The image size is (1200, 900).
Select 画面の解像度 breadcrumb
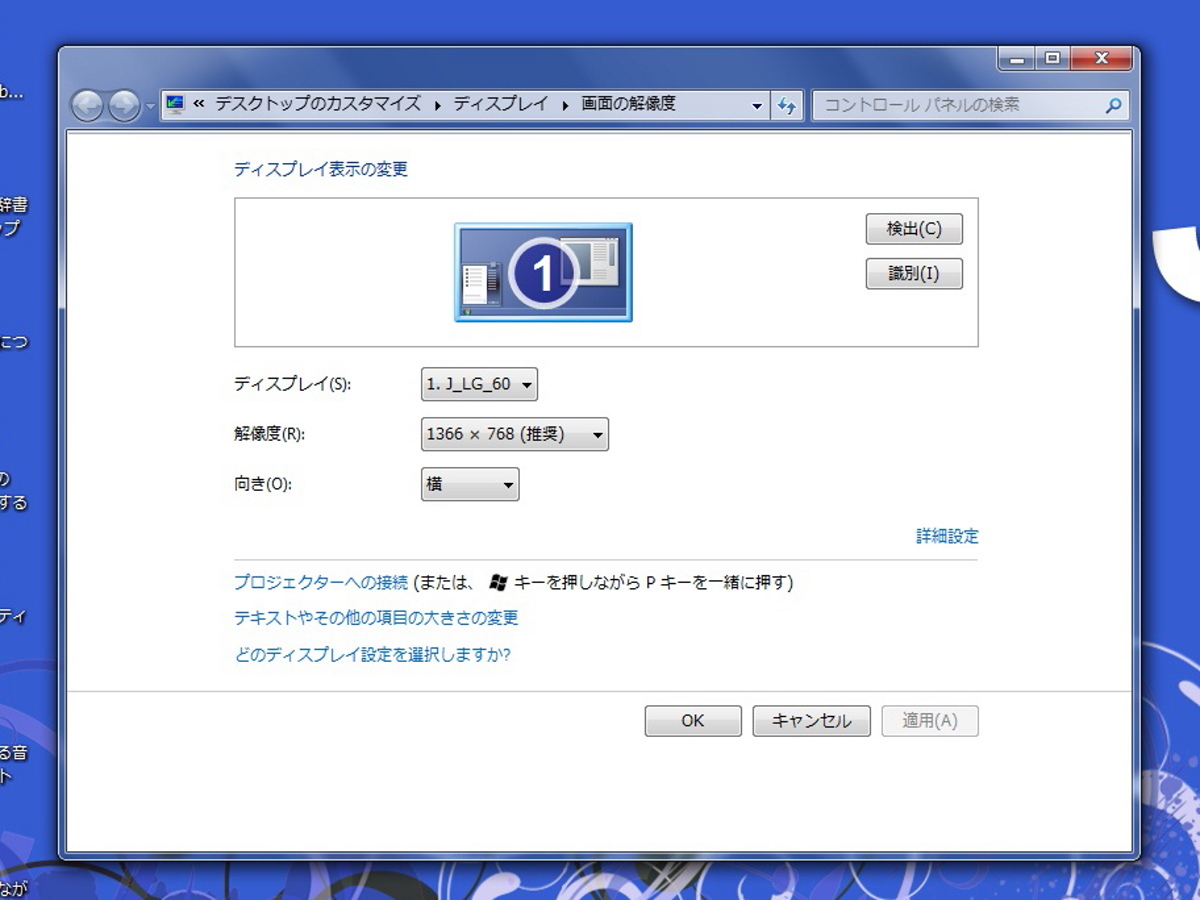pyautogui.click(x=629, y=104)
